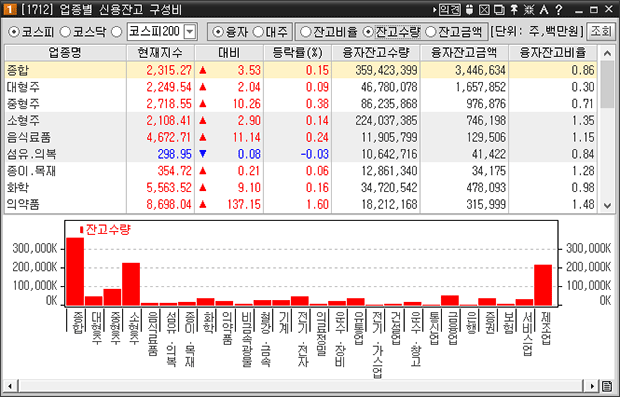The image size is (620, 397).
Task: Click the duplicate window icon
Action: [x=499, y=9]
